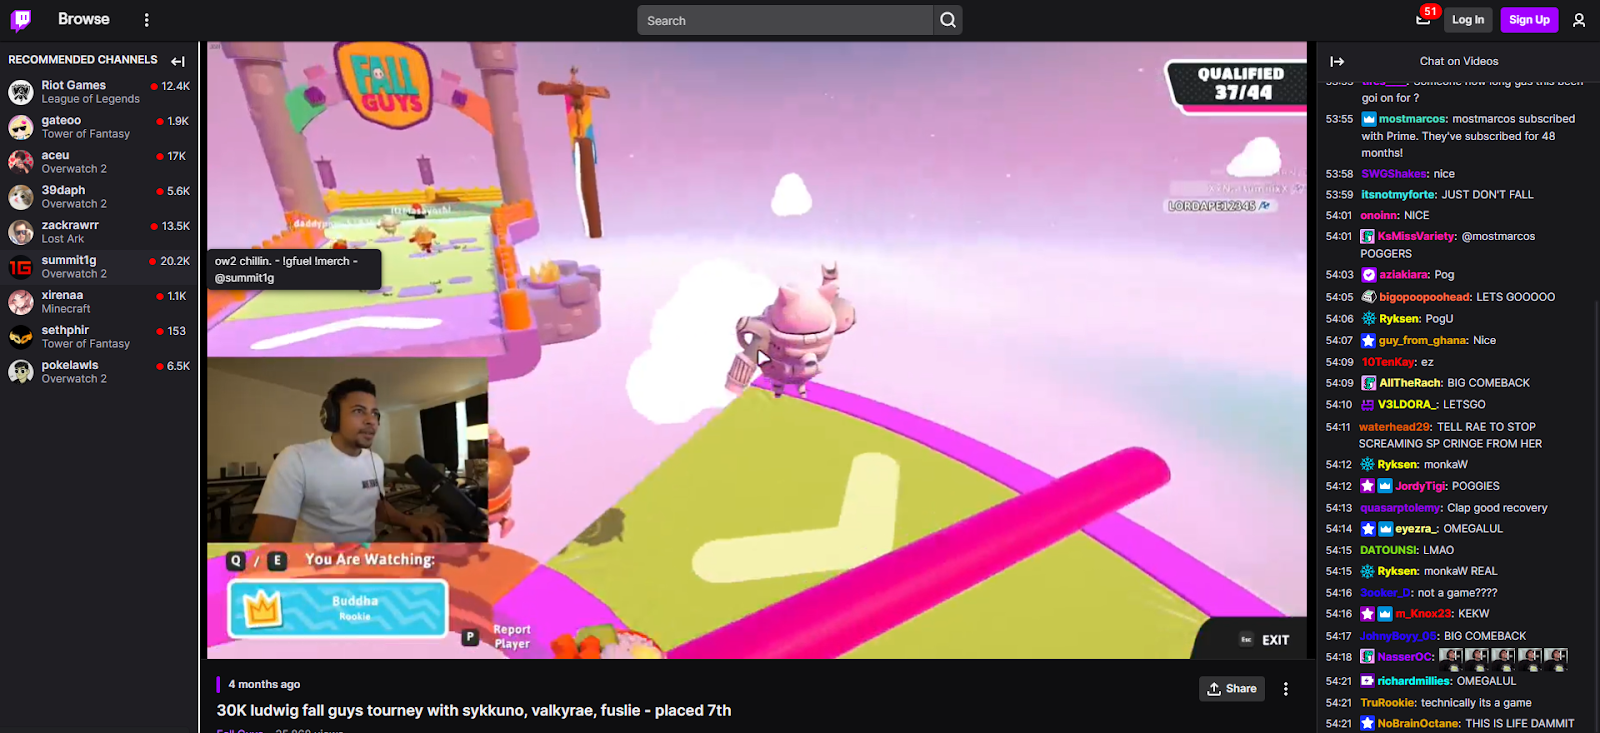The width and height of the screenshot is (1600, 733).
Task: Click the Sign Up button
Action: pos(1529,20)
